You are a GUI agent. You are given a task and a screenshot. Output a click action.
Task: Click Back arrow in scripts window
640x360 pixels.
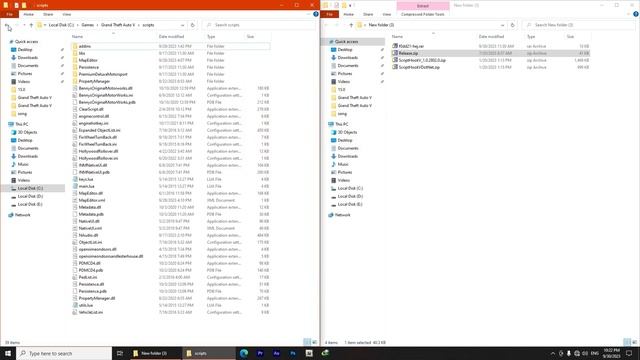point(7,25)
